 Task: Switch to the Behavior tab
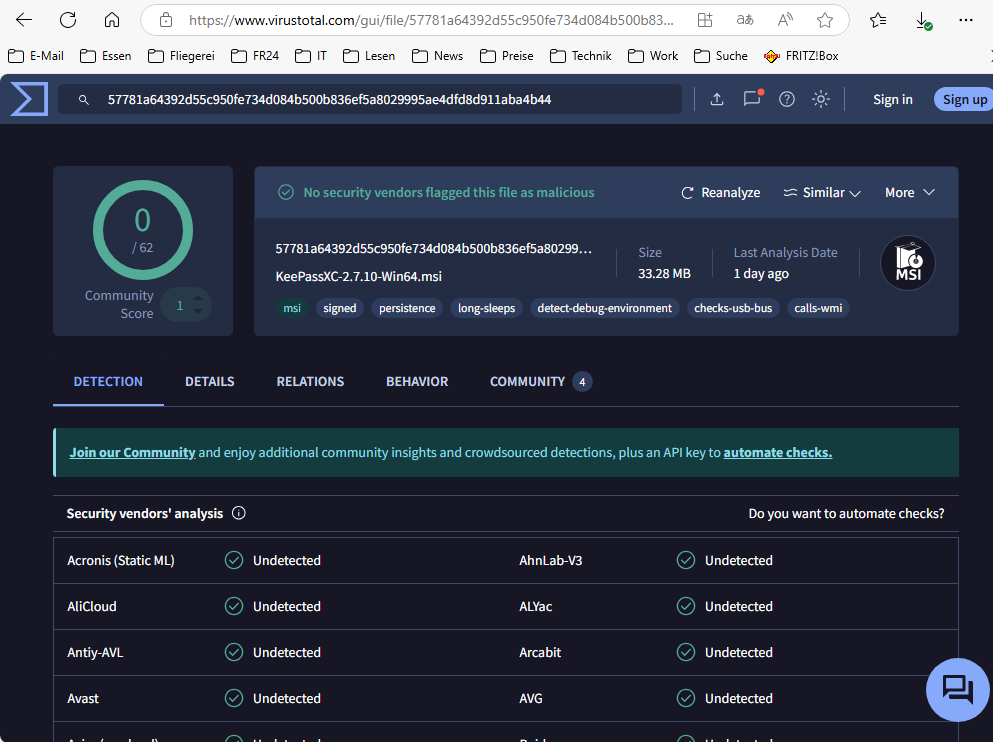point(417,381)
